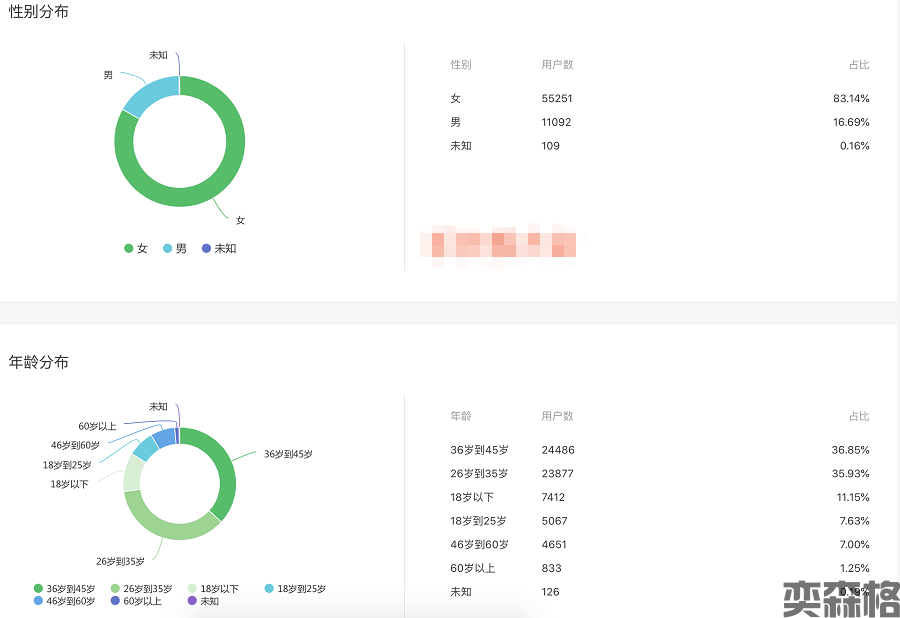This screenshot has height=618, width=900.
Task: Click the 46岁到60岁 legend dot in age chart
Action: (39, 601)
